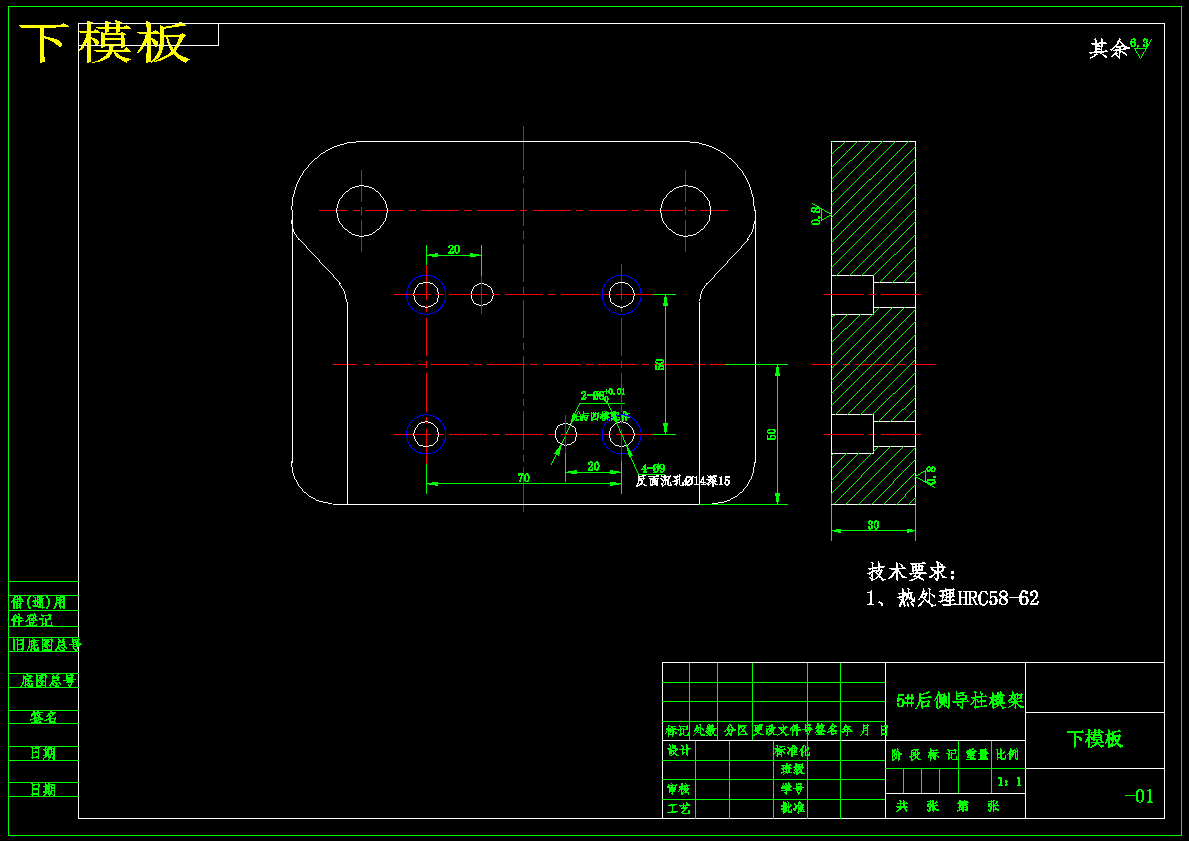Image resolution: width=1189 pixels, height=841 pixels.
Task: Click the 阶段标记 header cell
Action: (x=924, y=755)
